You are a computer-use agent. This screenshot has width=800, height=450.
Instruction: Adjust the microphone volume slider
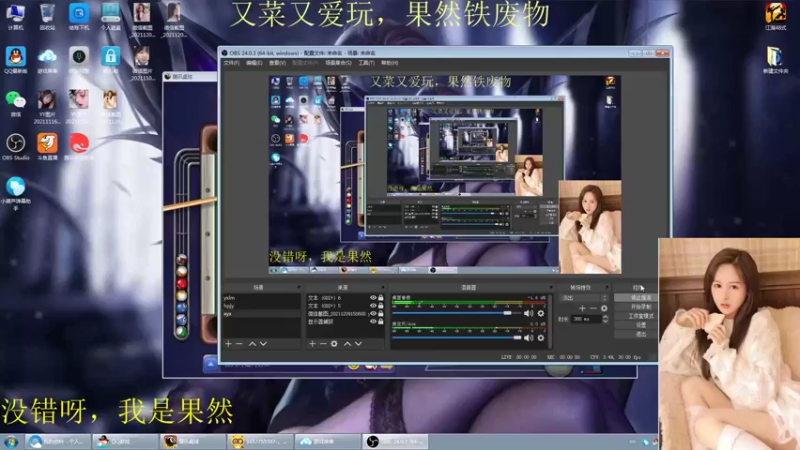tap(457, 337)
